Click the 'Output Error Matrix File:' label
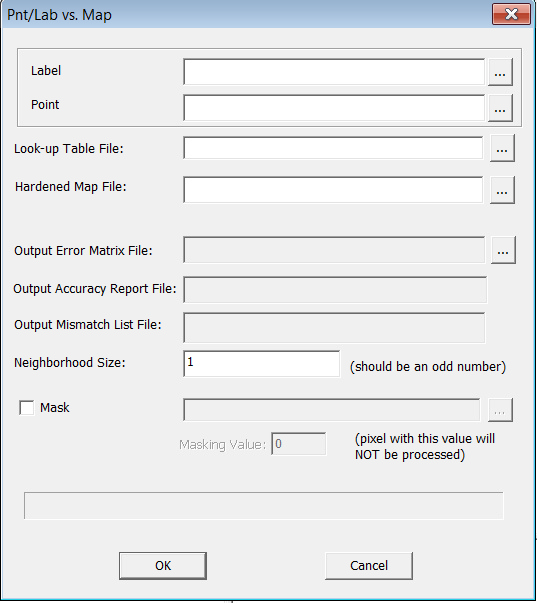Image resolution: width=537 pixels, height=603 pixels. point(83,251)
